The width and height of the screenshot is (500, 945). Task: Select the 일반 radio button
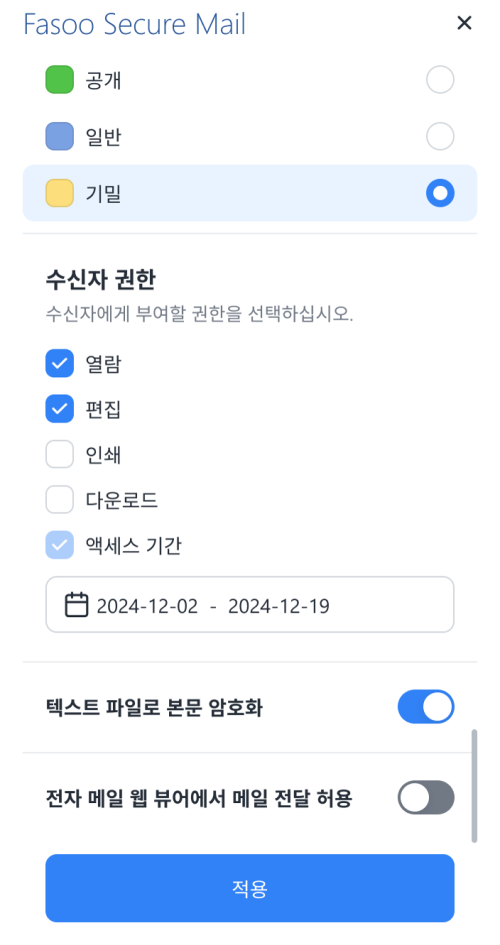tap(440, 137)
